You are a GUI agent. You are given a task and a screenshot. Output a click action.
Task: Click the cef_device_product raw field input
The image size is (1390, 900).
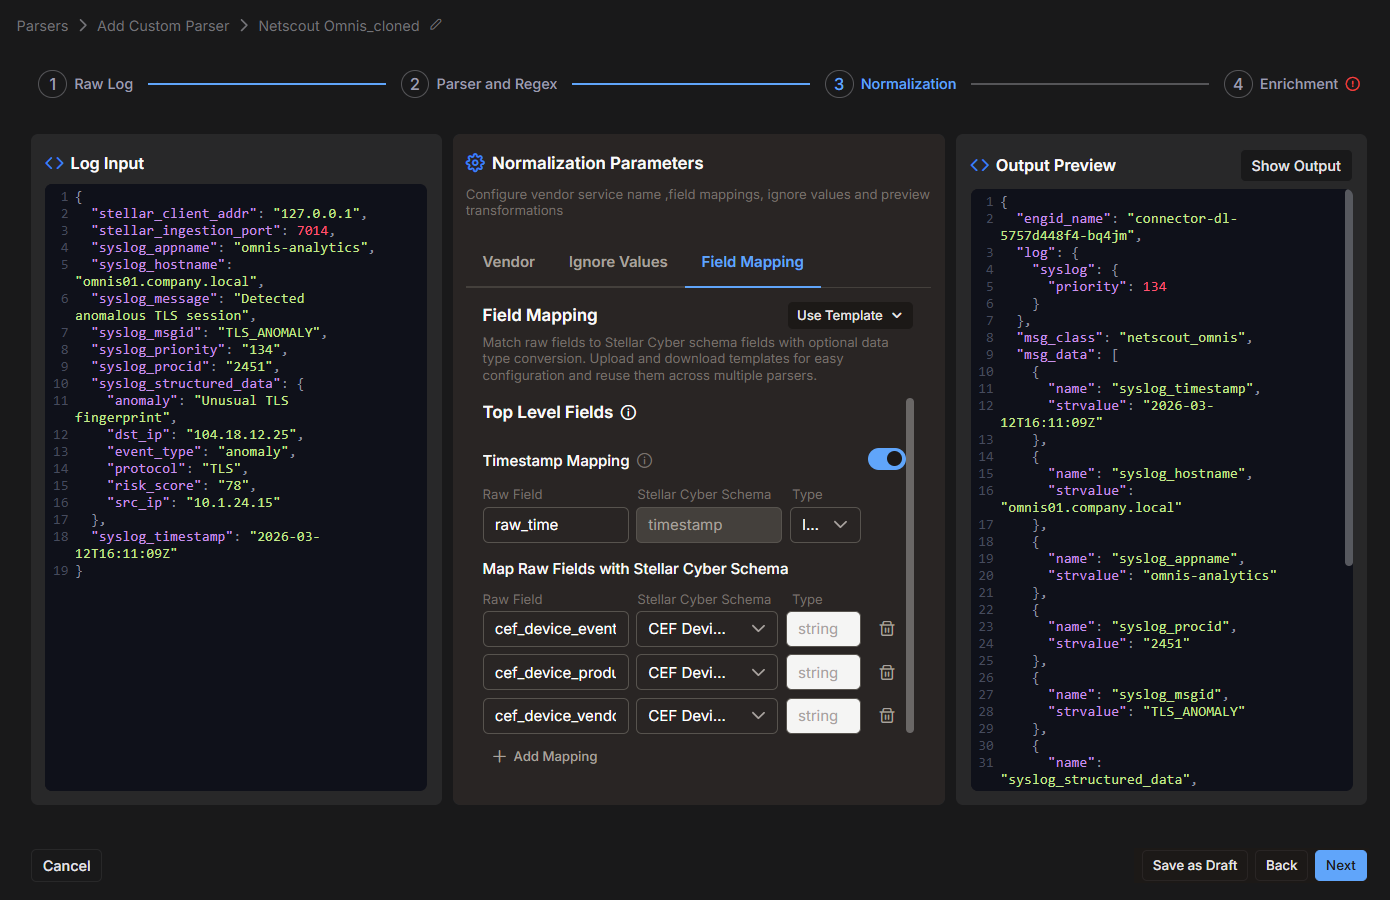tap(555, 673)
